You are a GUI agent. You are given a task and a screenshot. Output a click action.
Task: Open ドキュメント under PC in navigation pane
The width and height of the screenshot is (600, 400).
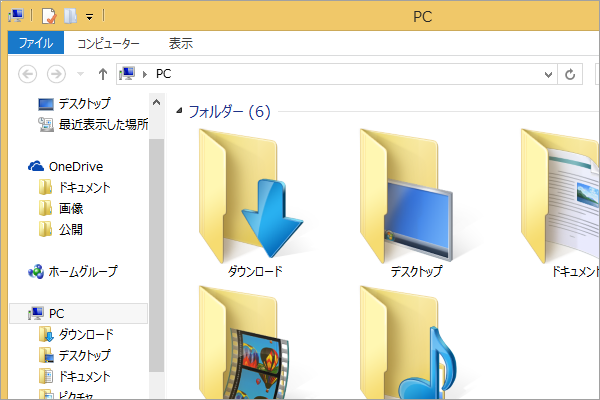(74, 376)
